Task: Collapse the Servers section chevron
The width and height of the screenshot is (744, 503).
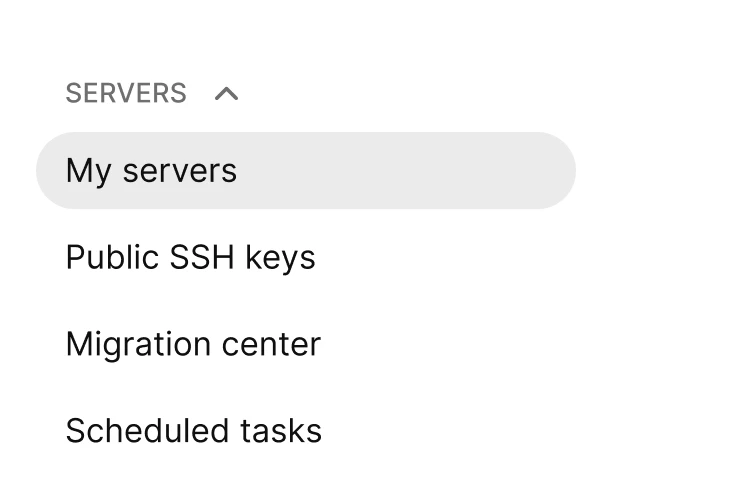Action: point(227,94)
